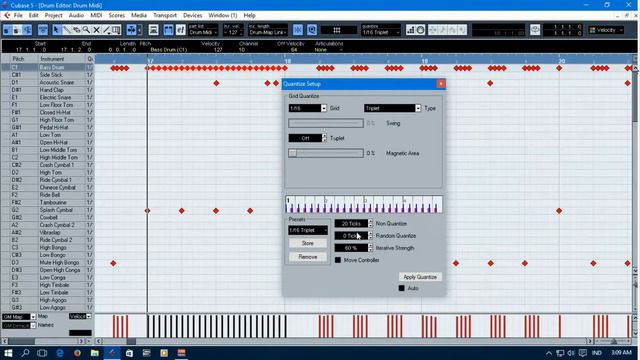Screen dimensions: 640x360
Task: Toggle the Autoscroll button
Action: (131, 30)
